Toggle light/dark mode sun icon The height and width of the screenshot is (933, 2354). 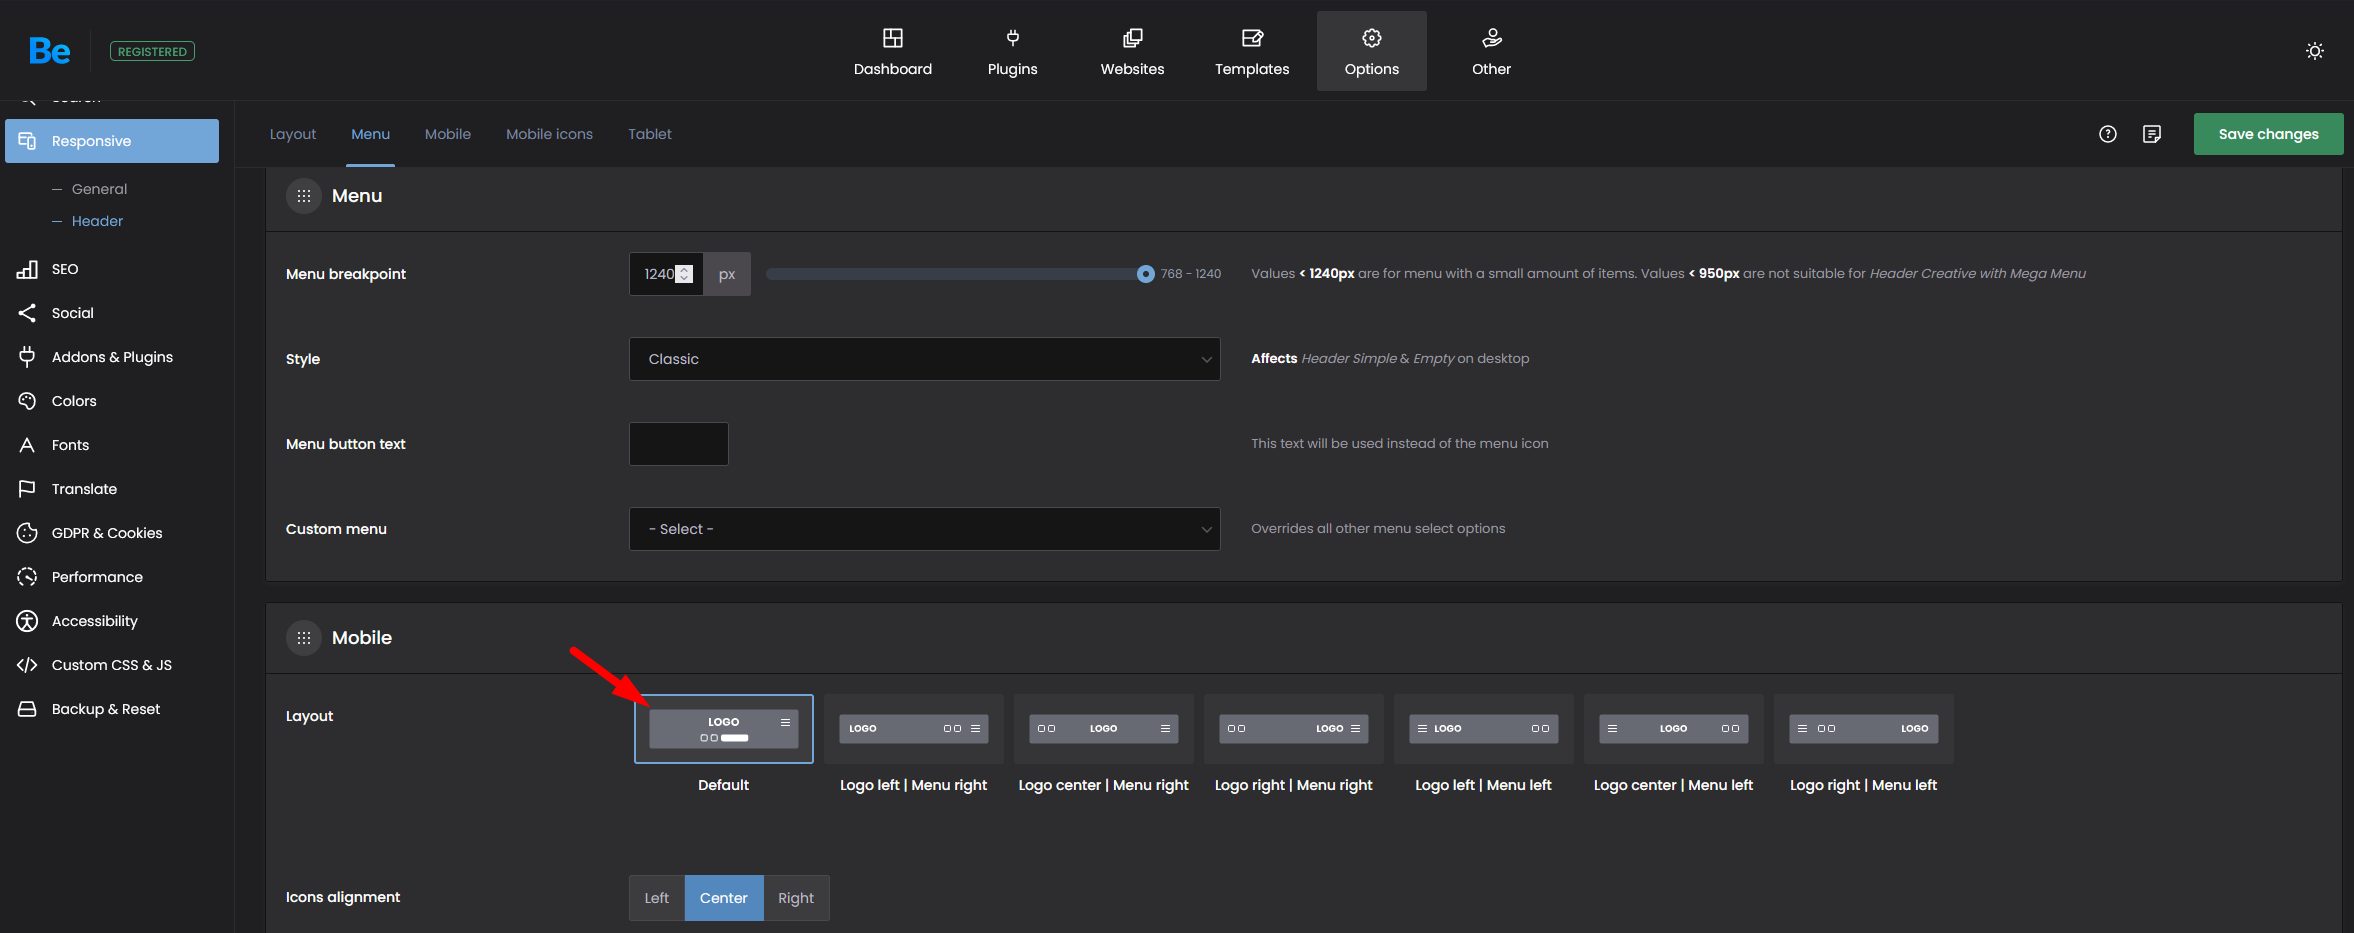click(x=2315, y=51)
